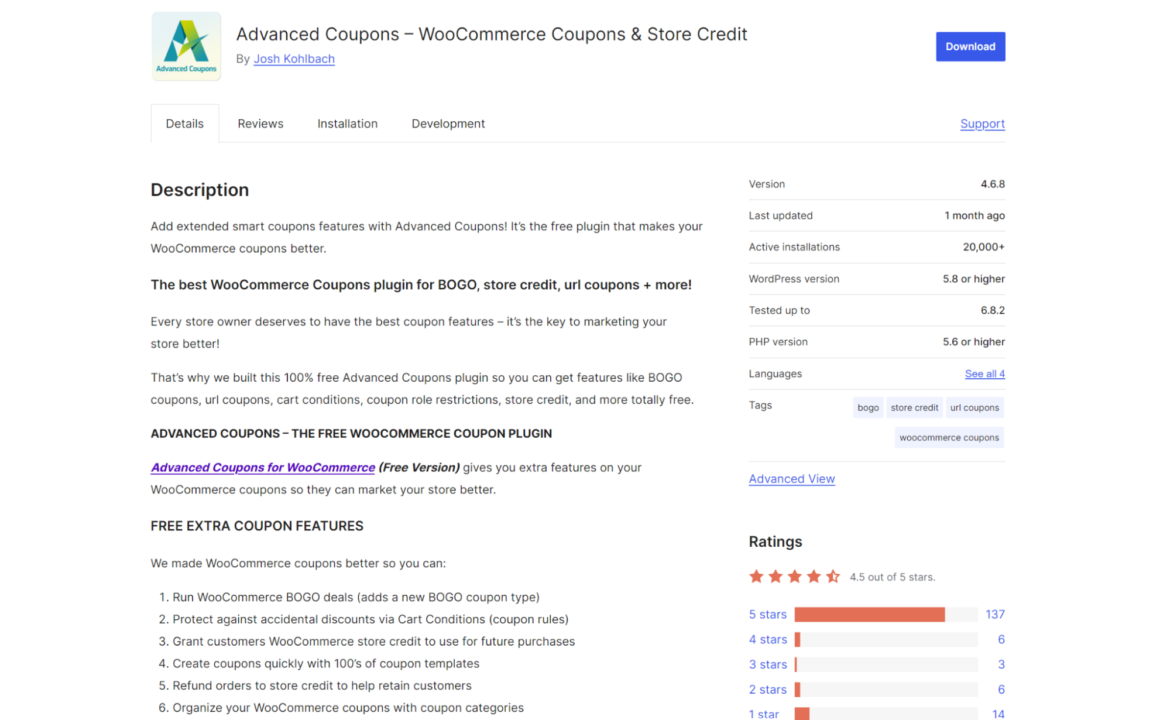Switch to the Reviews tab
This screenshot has height=720, width=1170.
click(x=260, y=124)
